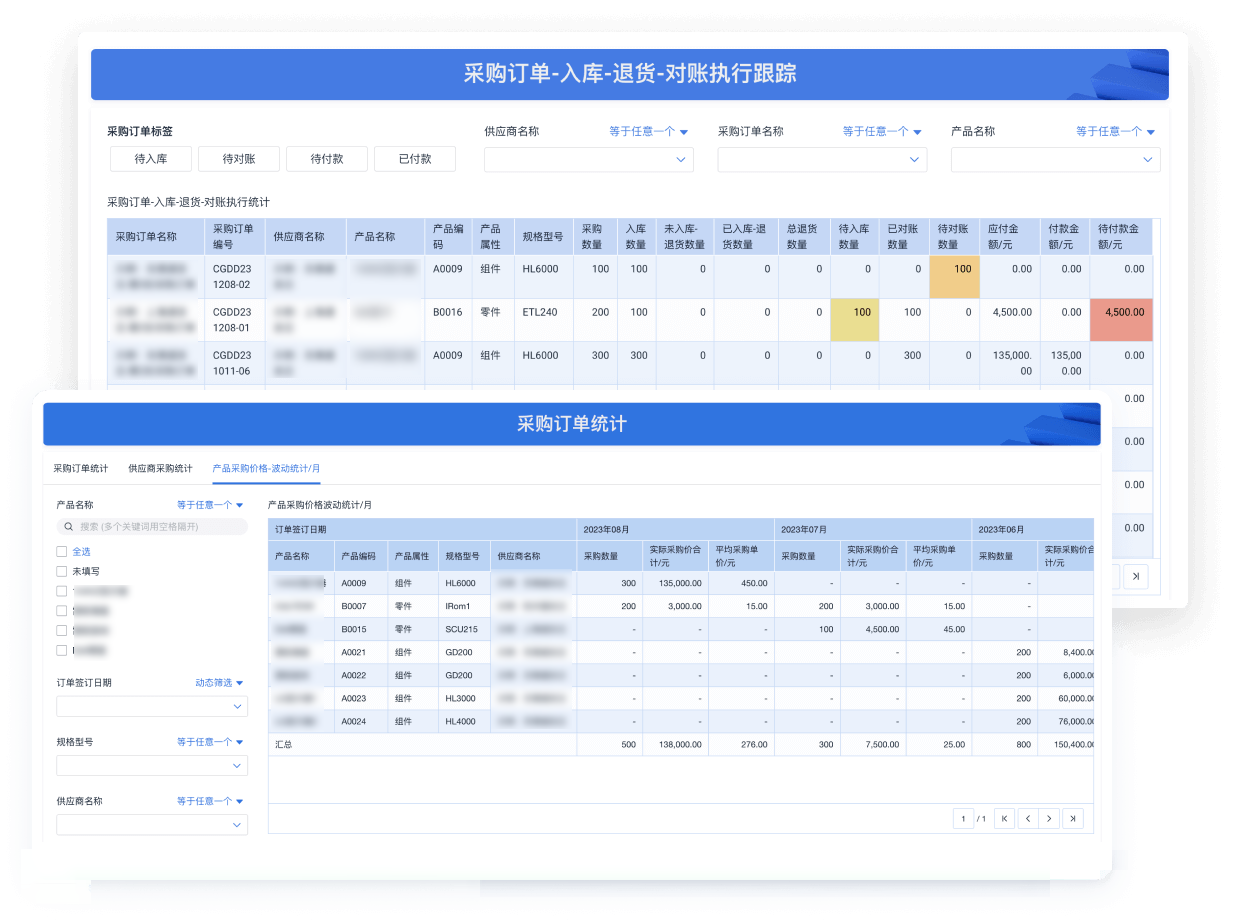Click chevron in top 采购订单名称 combo box
The image size is (1236, 920).
pyautogui.click(x=914, y=160)
